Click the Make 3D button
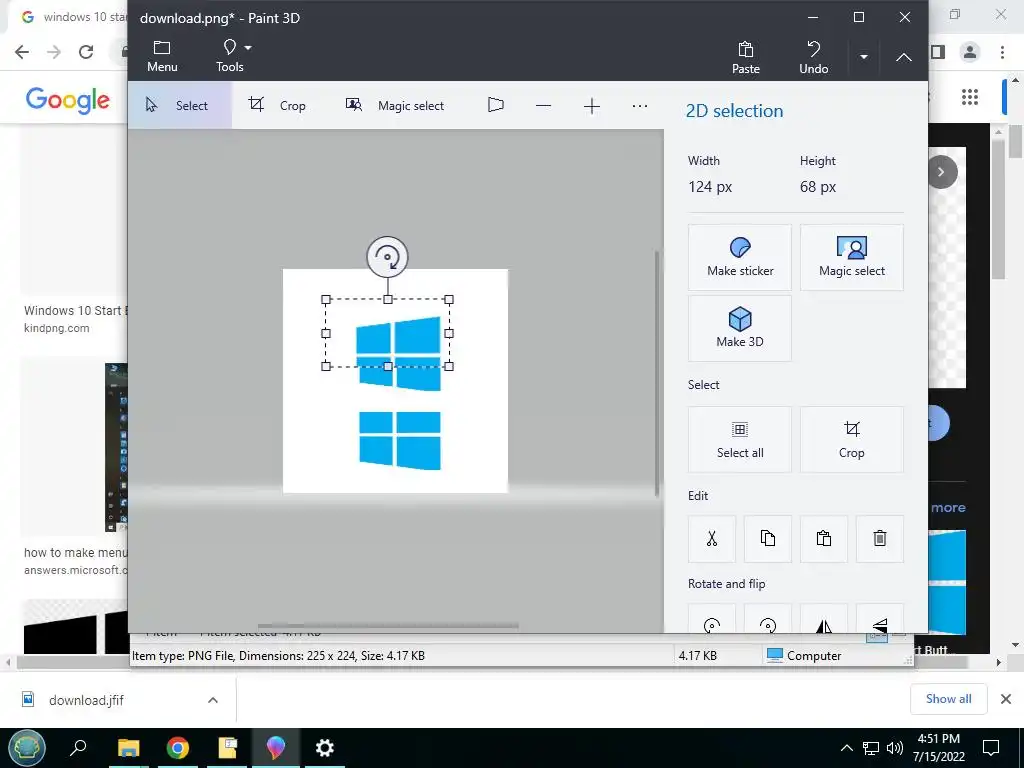 tap(739, 328)
